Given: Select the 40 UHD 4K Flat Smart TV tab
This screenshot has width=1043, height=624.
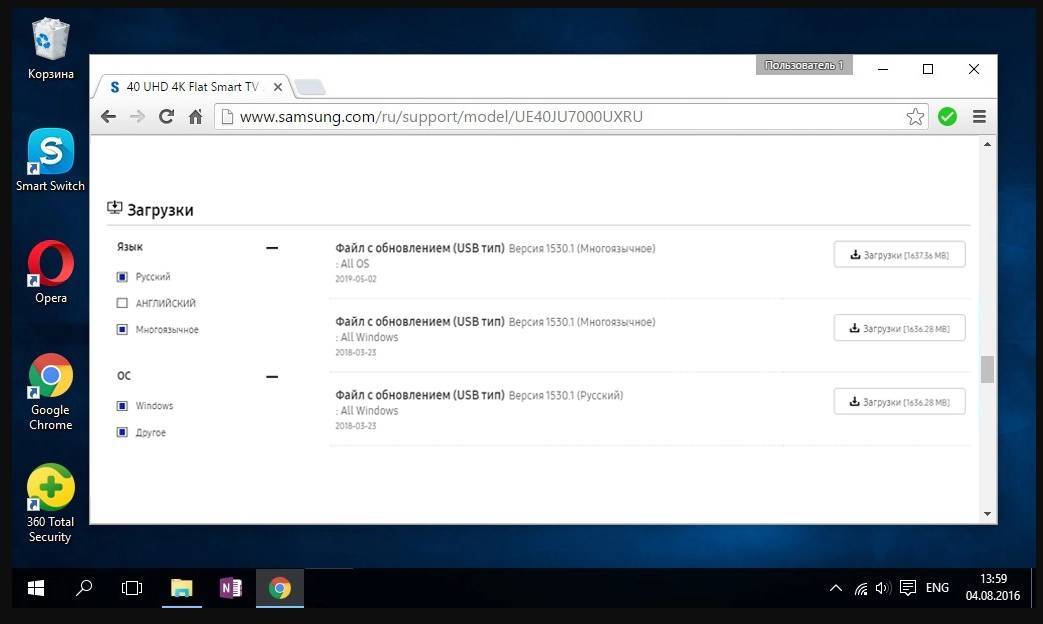Looking at the screenshot, I should tap(192, 87).
